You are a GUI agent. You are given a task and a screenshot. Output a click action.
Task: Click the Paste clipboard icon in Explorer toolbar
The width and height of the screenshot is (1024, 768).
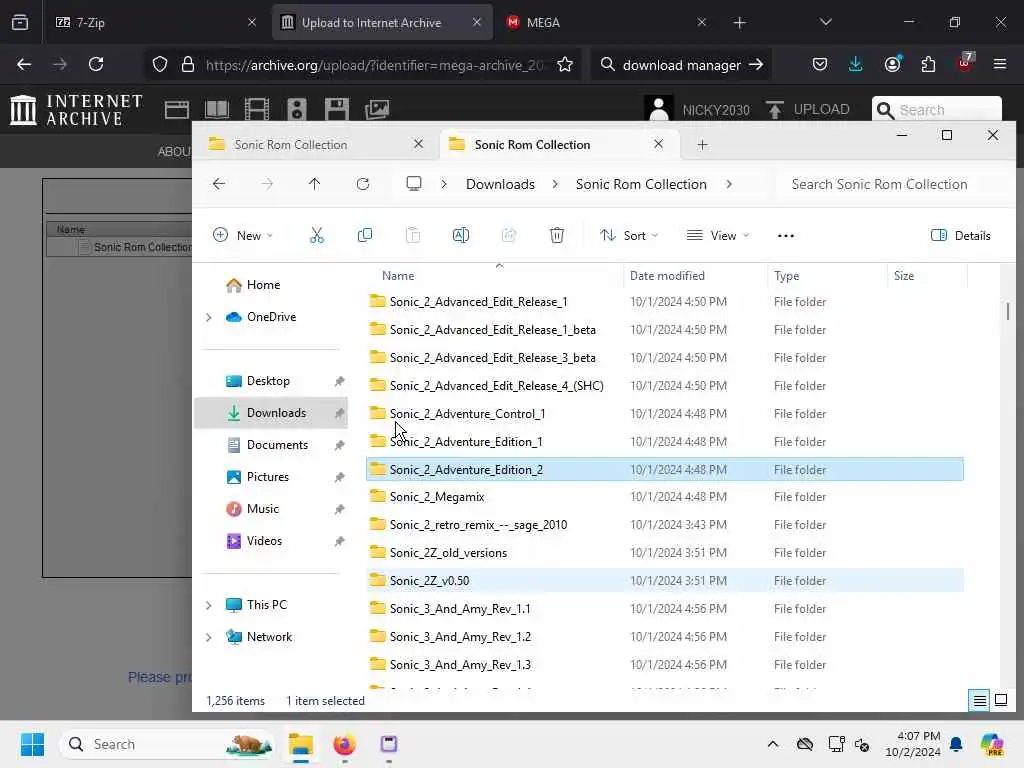click(413, 235)
